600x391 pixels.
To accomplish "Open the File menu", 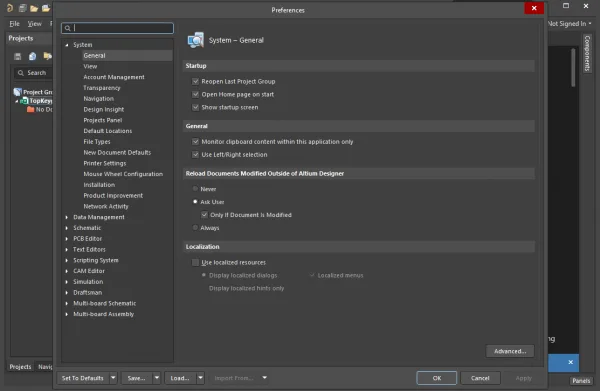I will pos(15,24).
